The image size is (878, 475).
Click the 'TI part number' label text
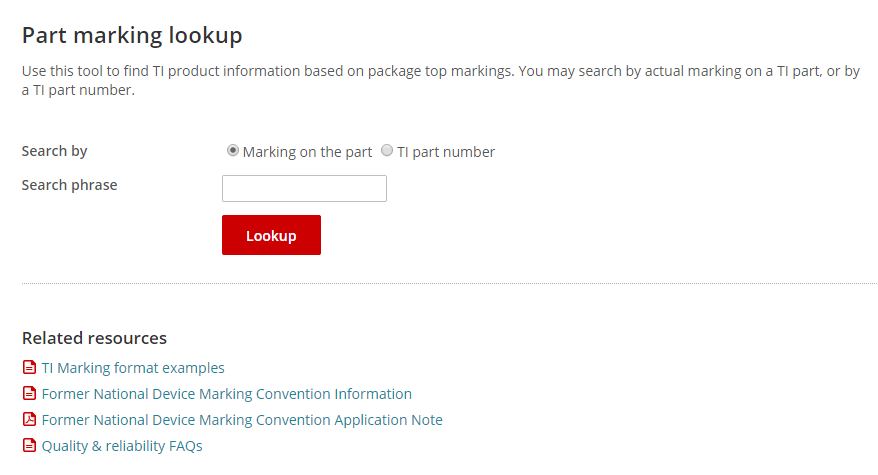click(x=446, y=152)
